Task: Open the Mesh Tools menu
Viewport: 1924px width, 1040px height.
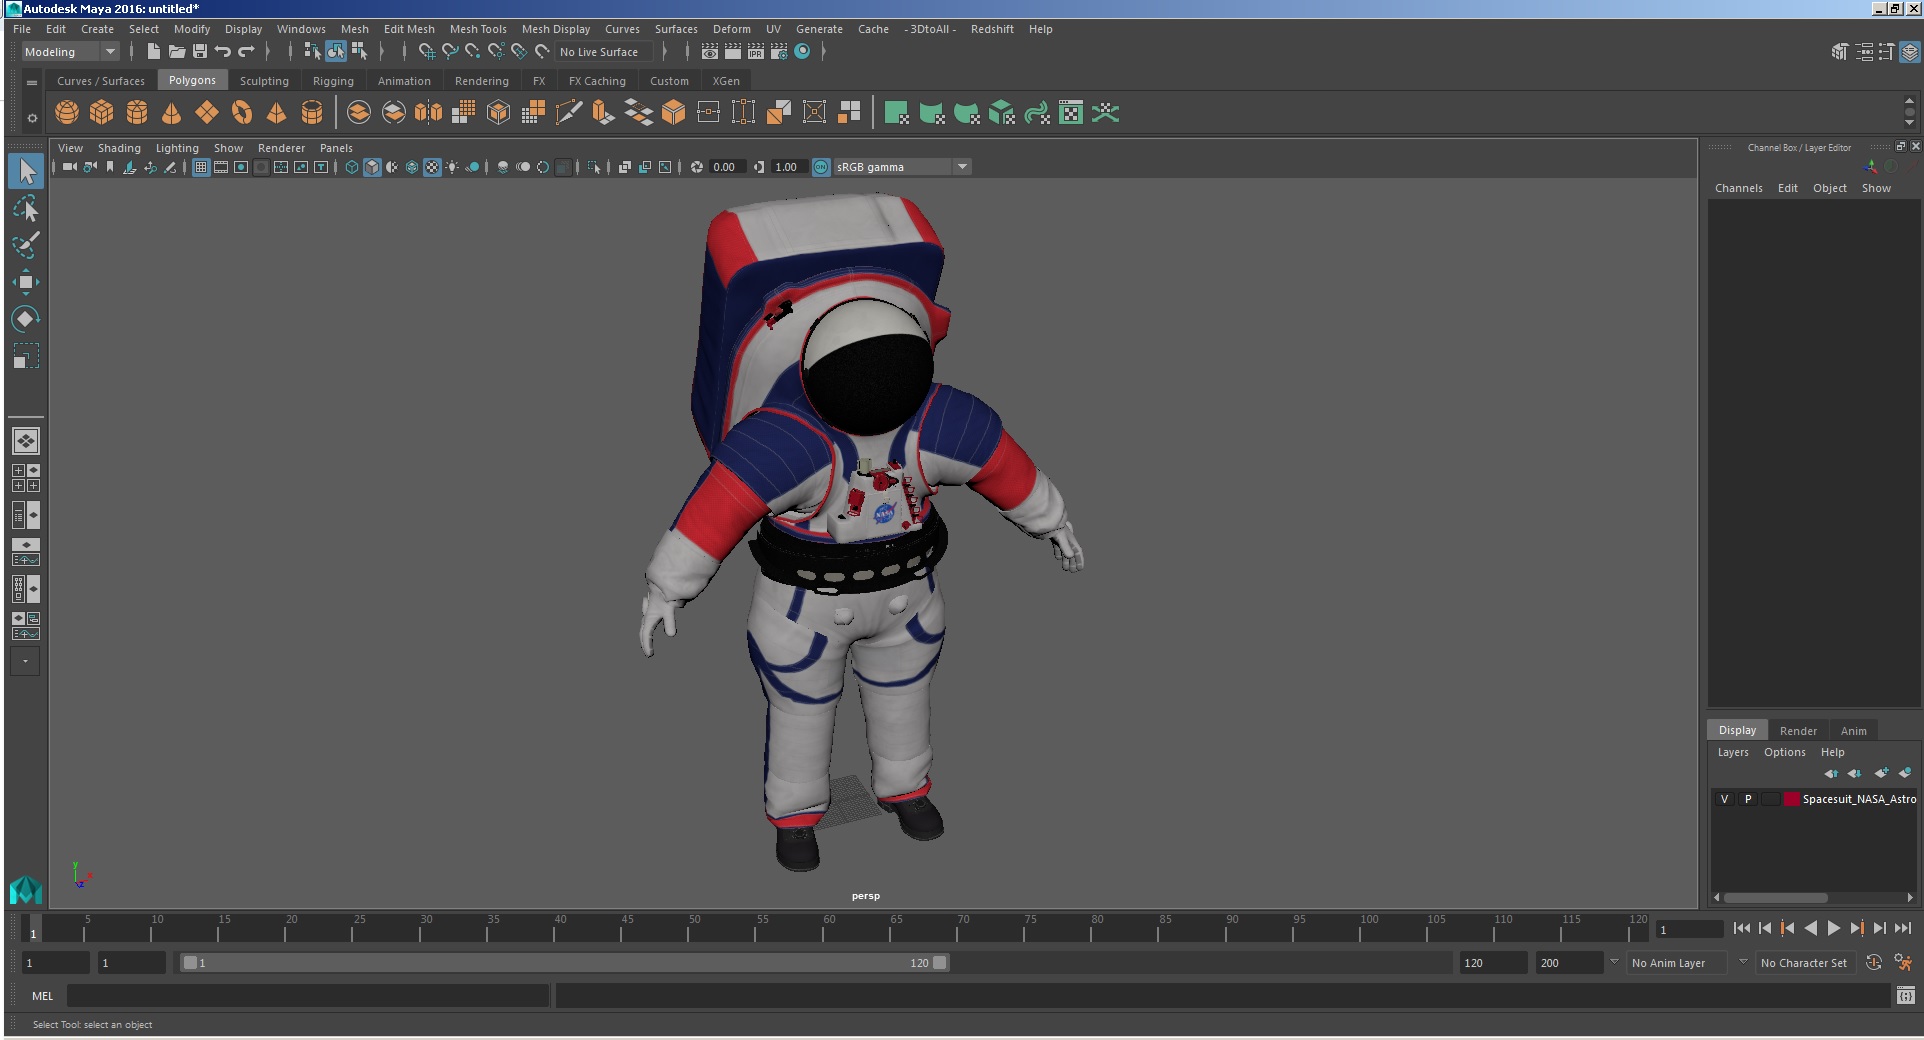Action: pos(478,29)
